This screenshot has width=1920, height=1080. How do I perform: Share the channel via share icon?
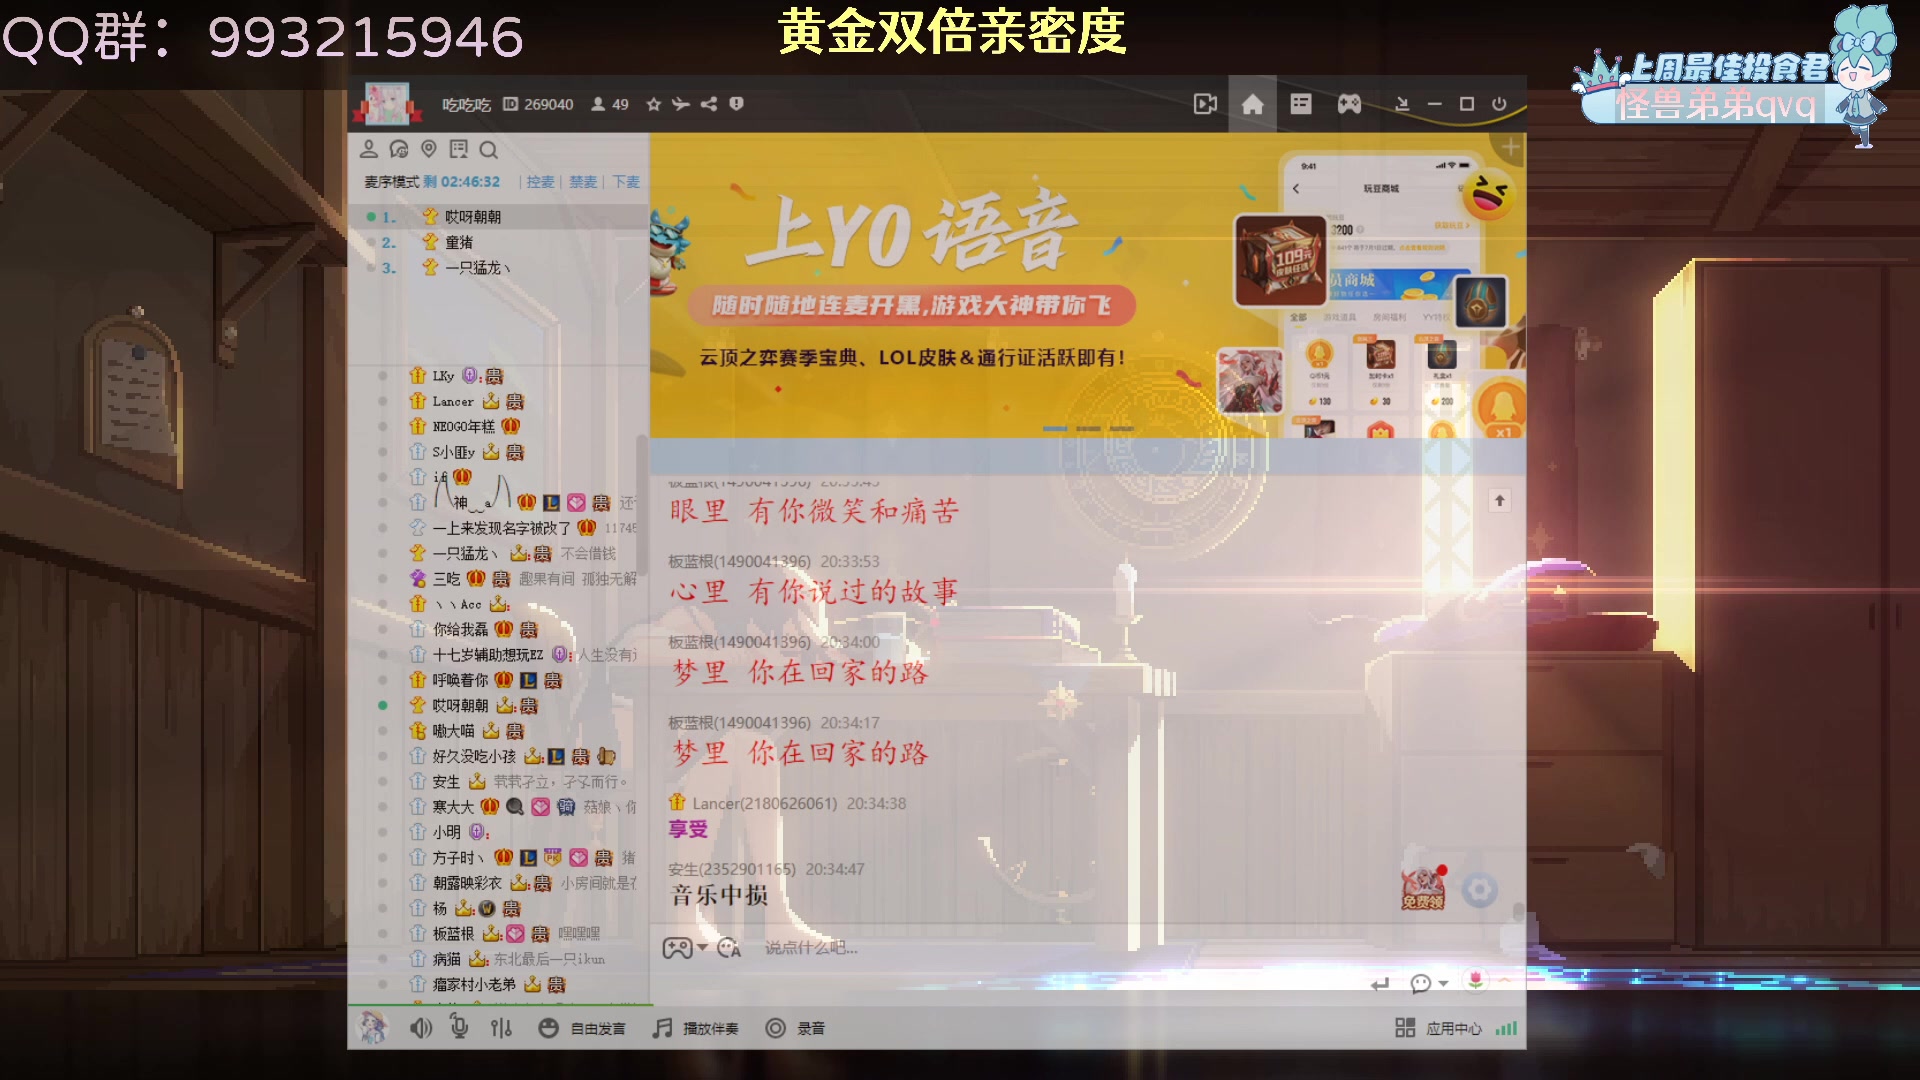tap(709, 104)
